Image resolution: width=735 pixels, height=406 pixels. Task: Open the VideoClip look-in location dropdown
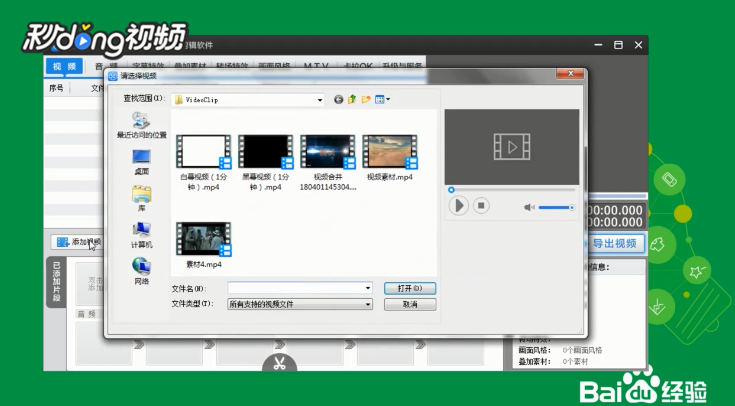pyautogui.click(x=248, y=100)
